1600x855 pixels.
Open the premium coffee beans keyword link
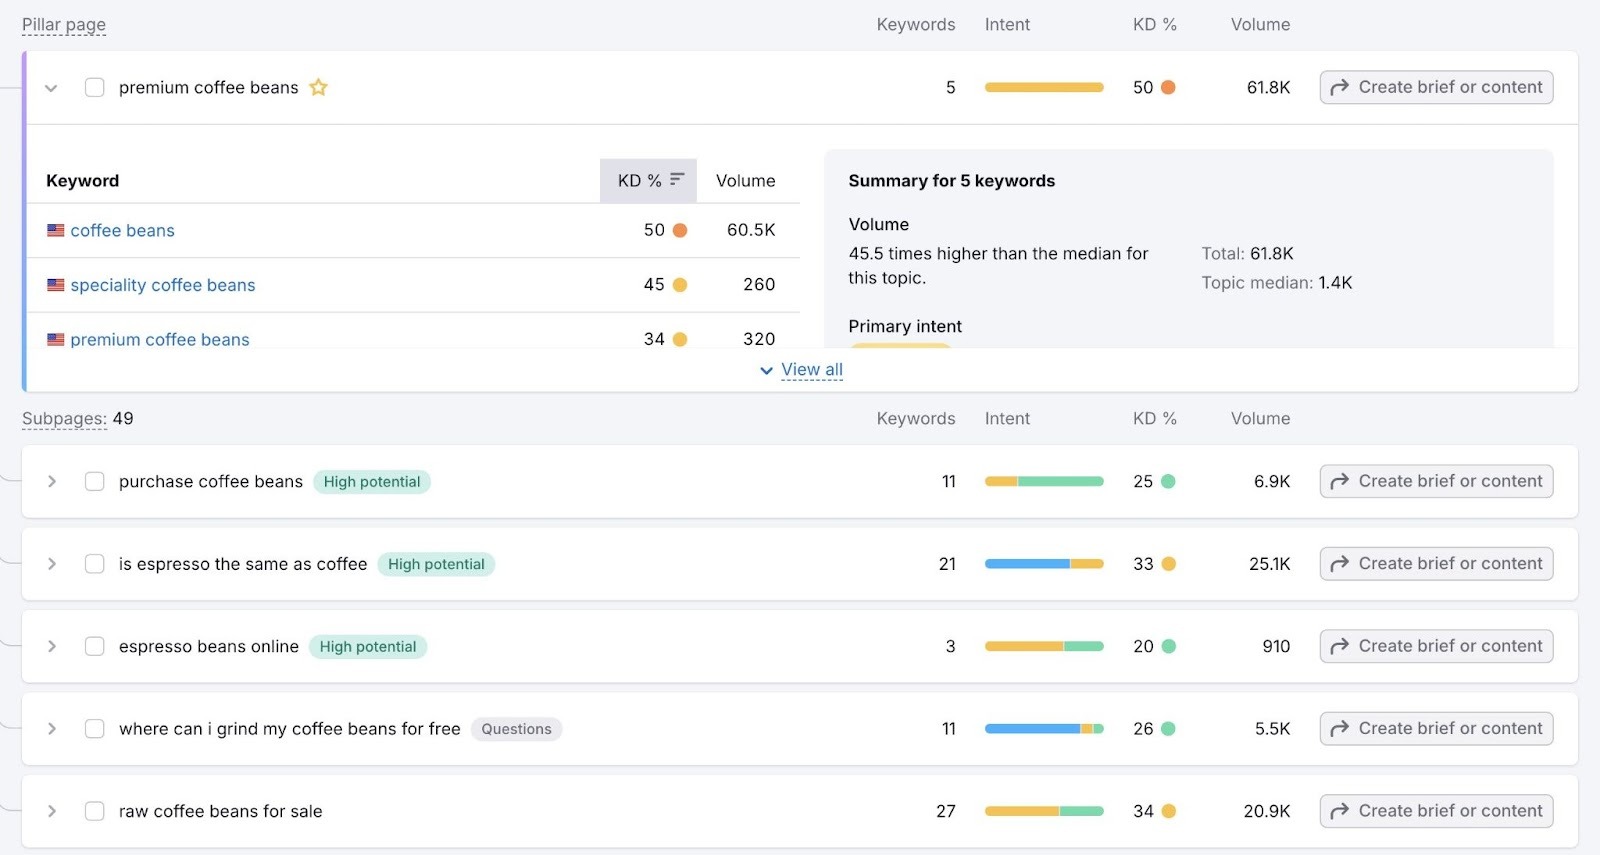(160, 340)
